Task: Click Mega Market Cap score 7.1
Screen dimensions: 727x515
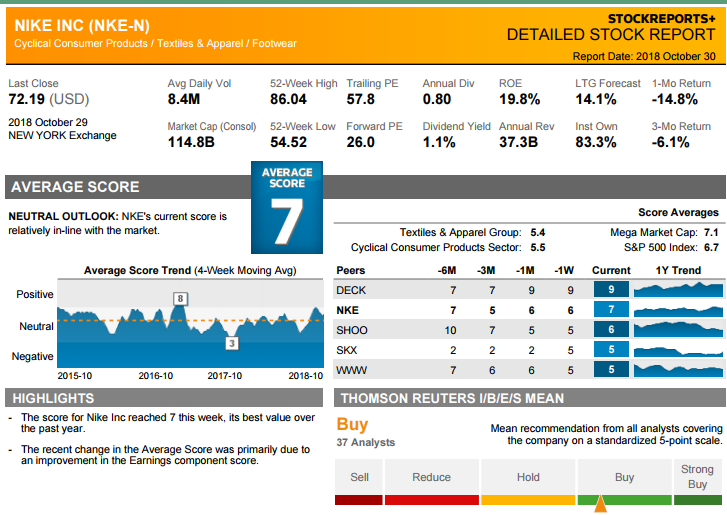Action: (x=711, y=233)
